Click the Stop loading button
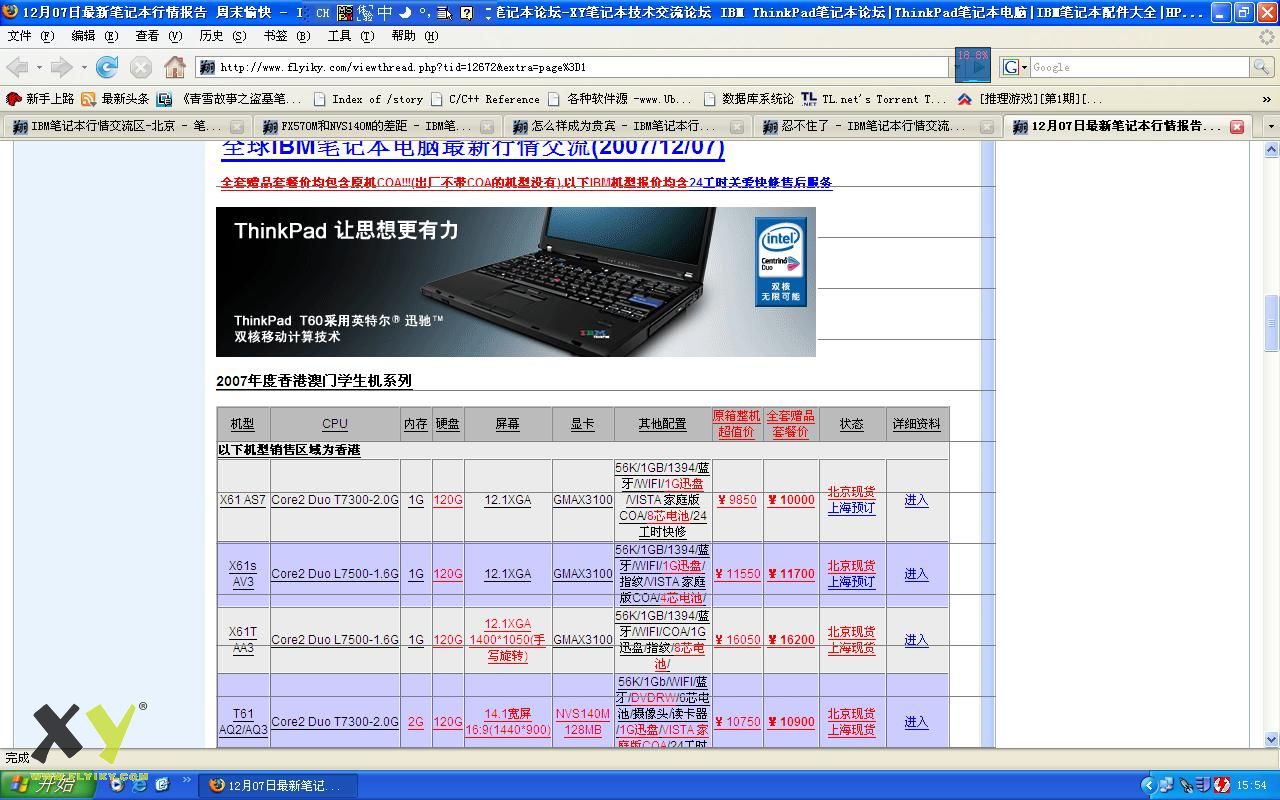The width and height of the screenshot is (1280, 800). pyautogui.click(x=141, y=67)
